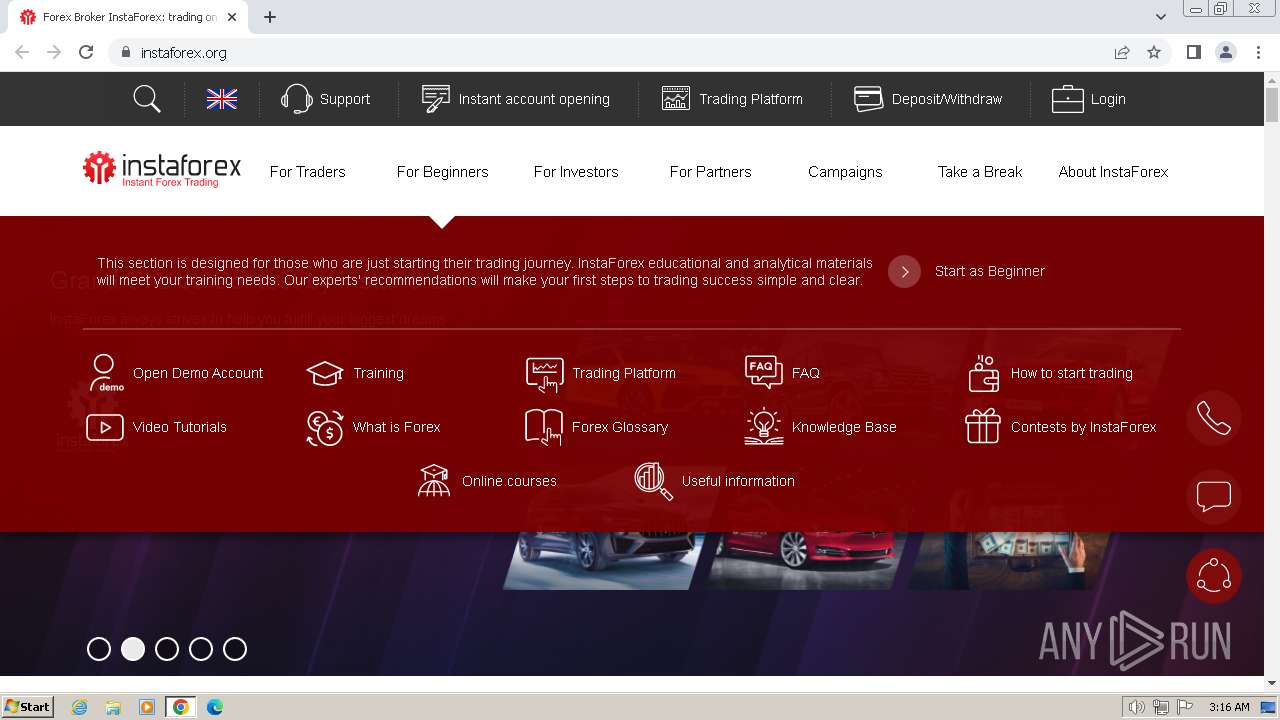The image size is (1280, 720).
Task: Click the Start as Beginner arrow button
Action: point(904,271)
